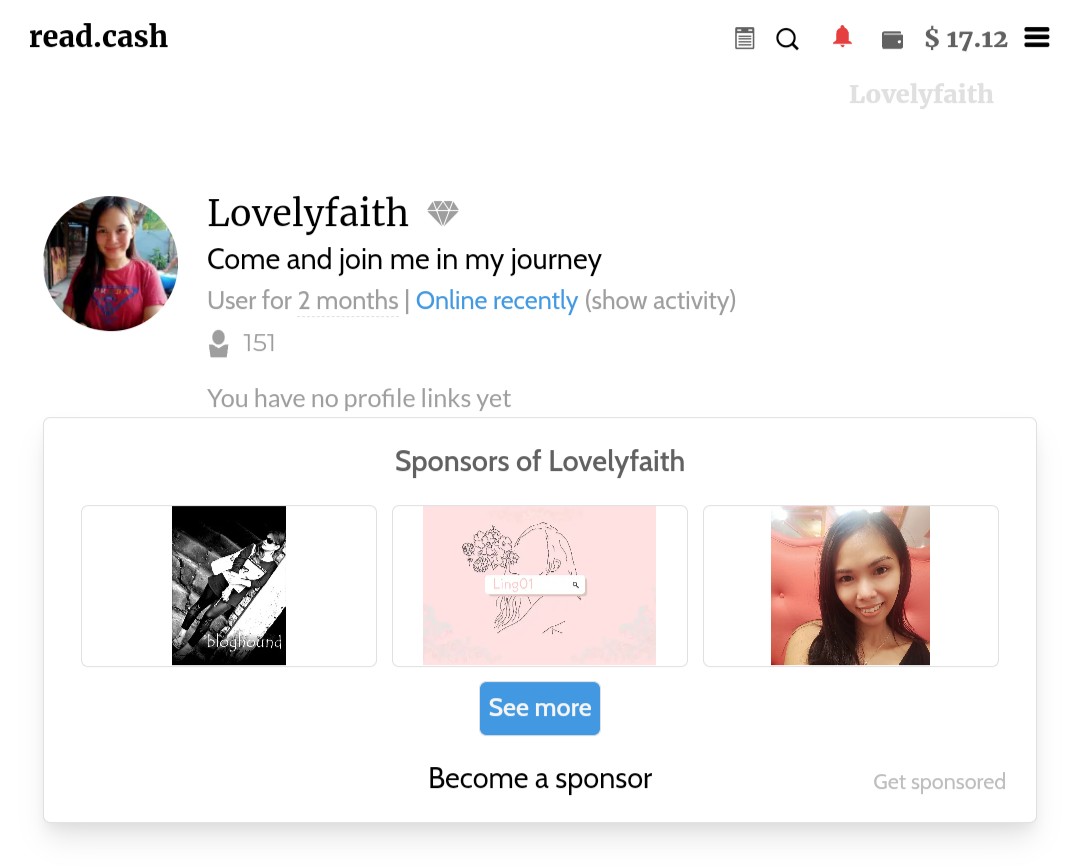Open the wallet icon
The image size is (1080, 868).
click(x=892, y=40)
